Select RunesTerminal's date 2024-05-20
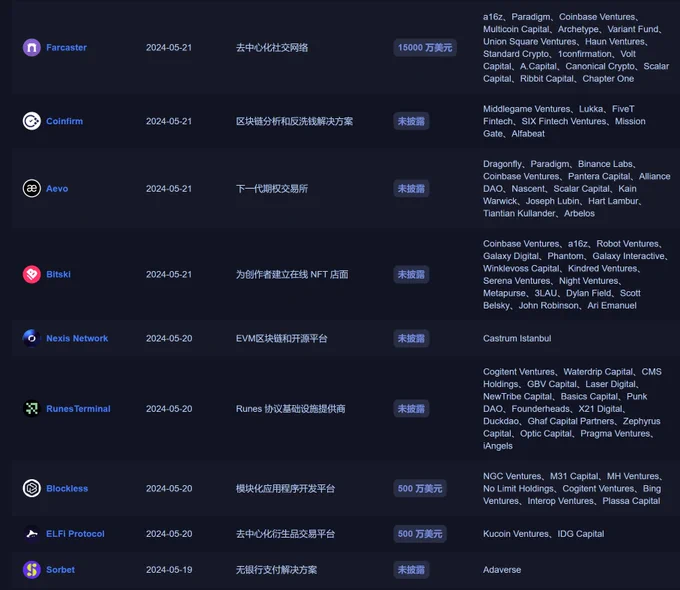This screenshot has width=680, height=590. pyautogui.click(x=169, y=409)
